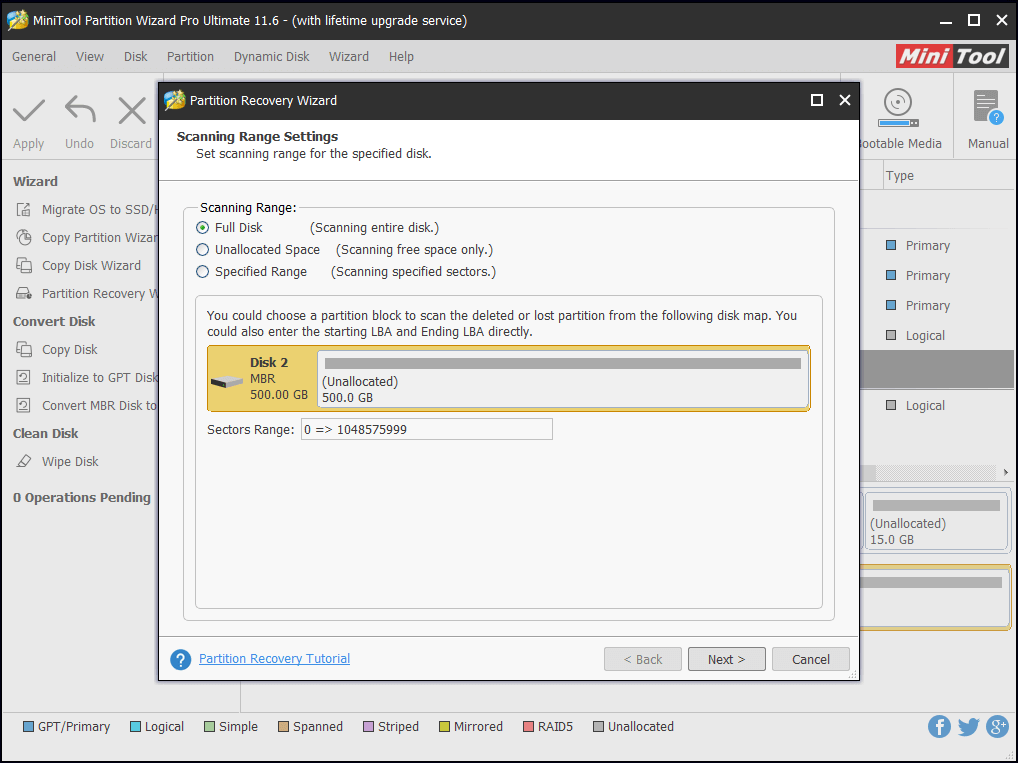Click the disabled Back button
Screen dimensions: 1018x763
[x=643, y=659]
